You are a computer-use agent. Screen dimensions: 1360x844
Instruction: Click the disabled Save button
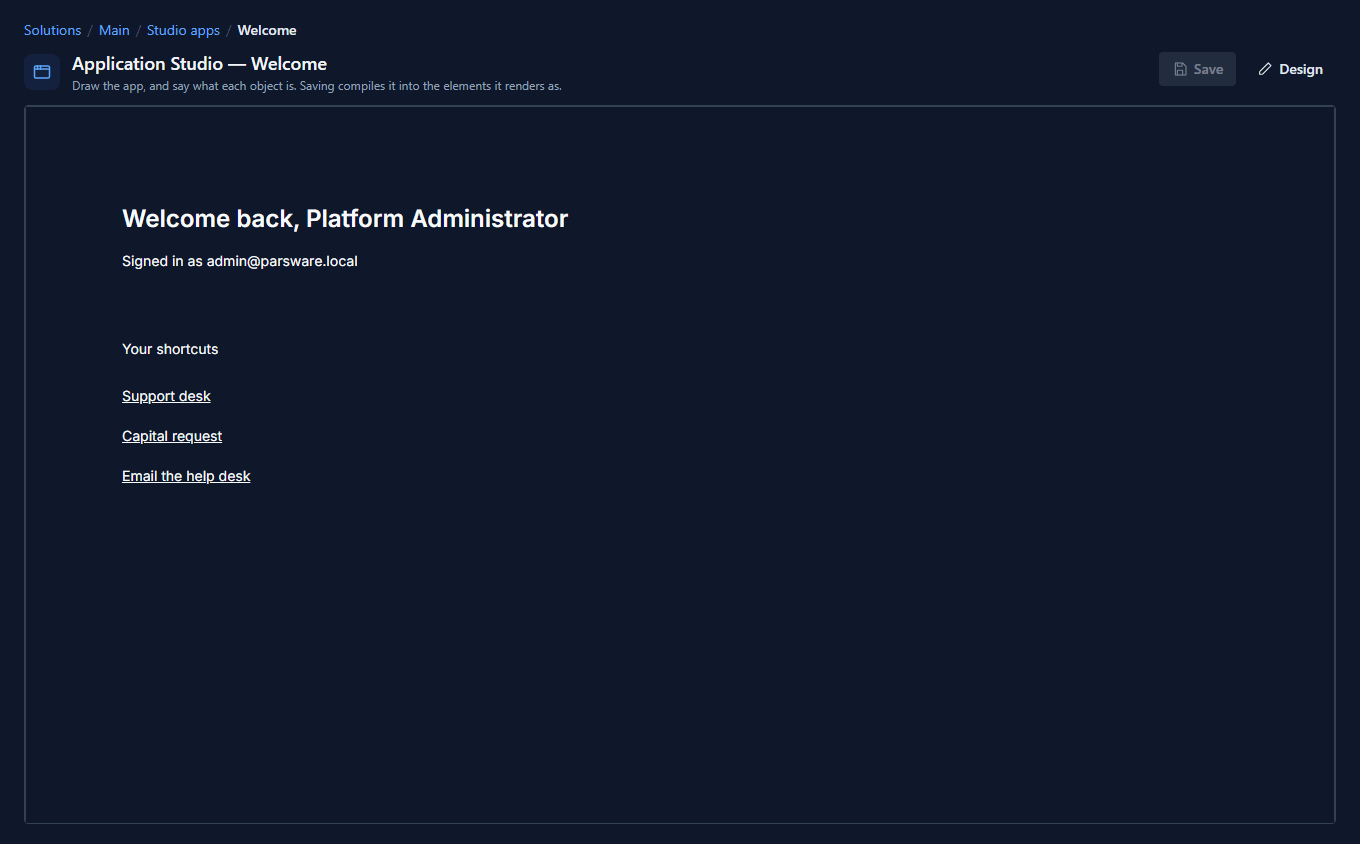[1197, 69]
